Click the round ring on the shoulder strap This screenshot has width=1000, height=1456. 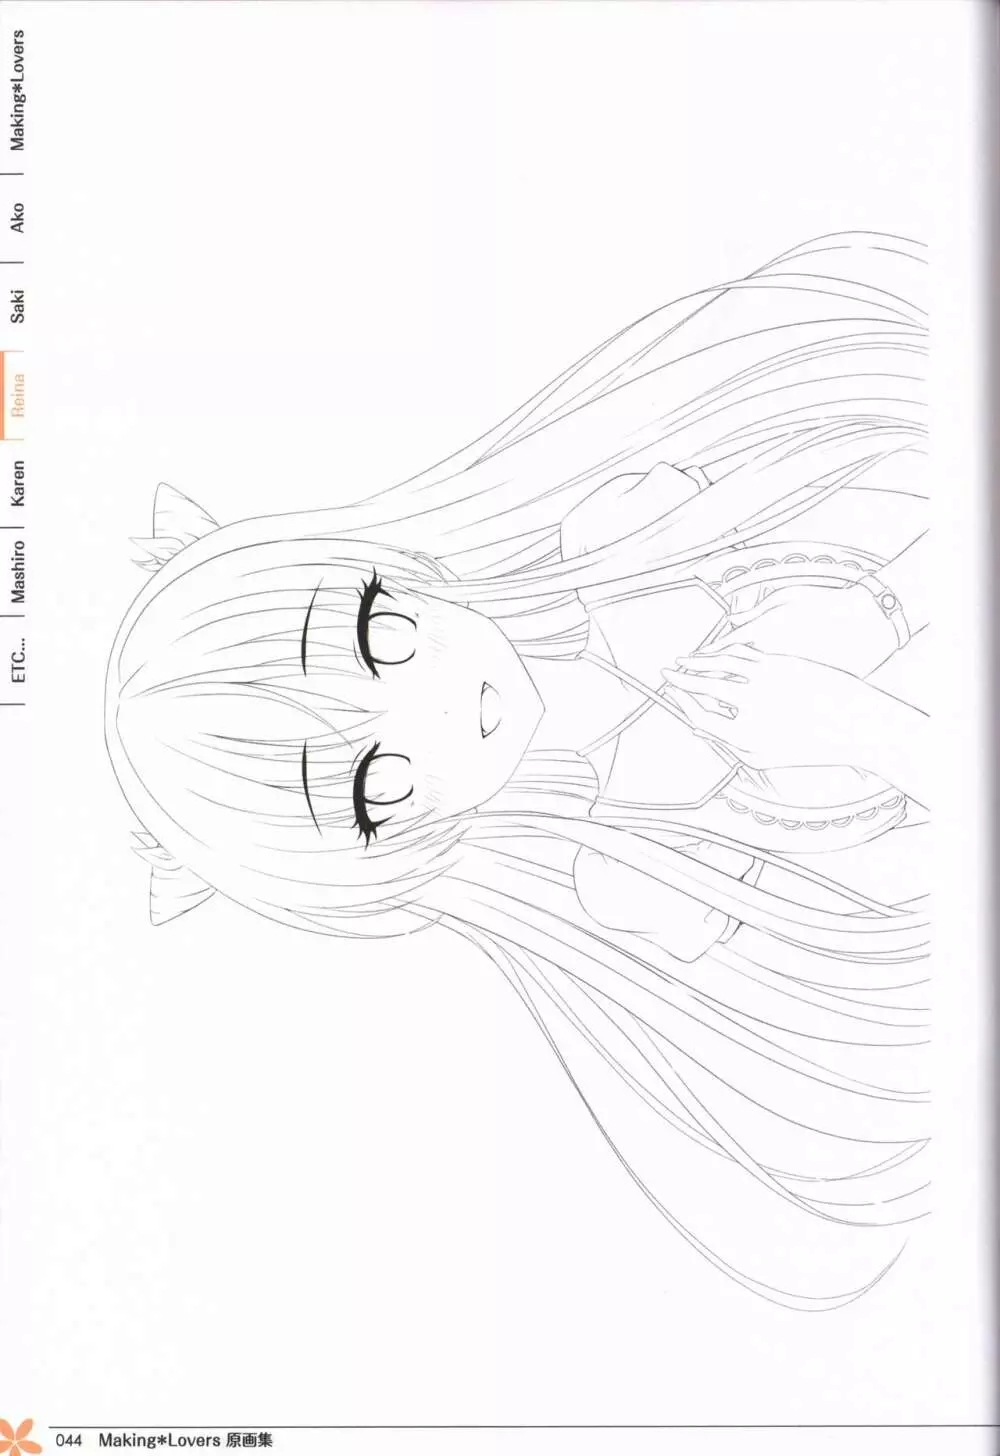(887, 601)
